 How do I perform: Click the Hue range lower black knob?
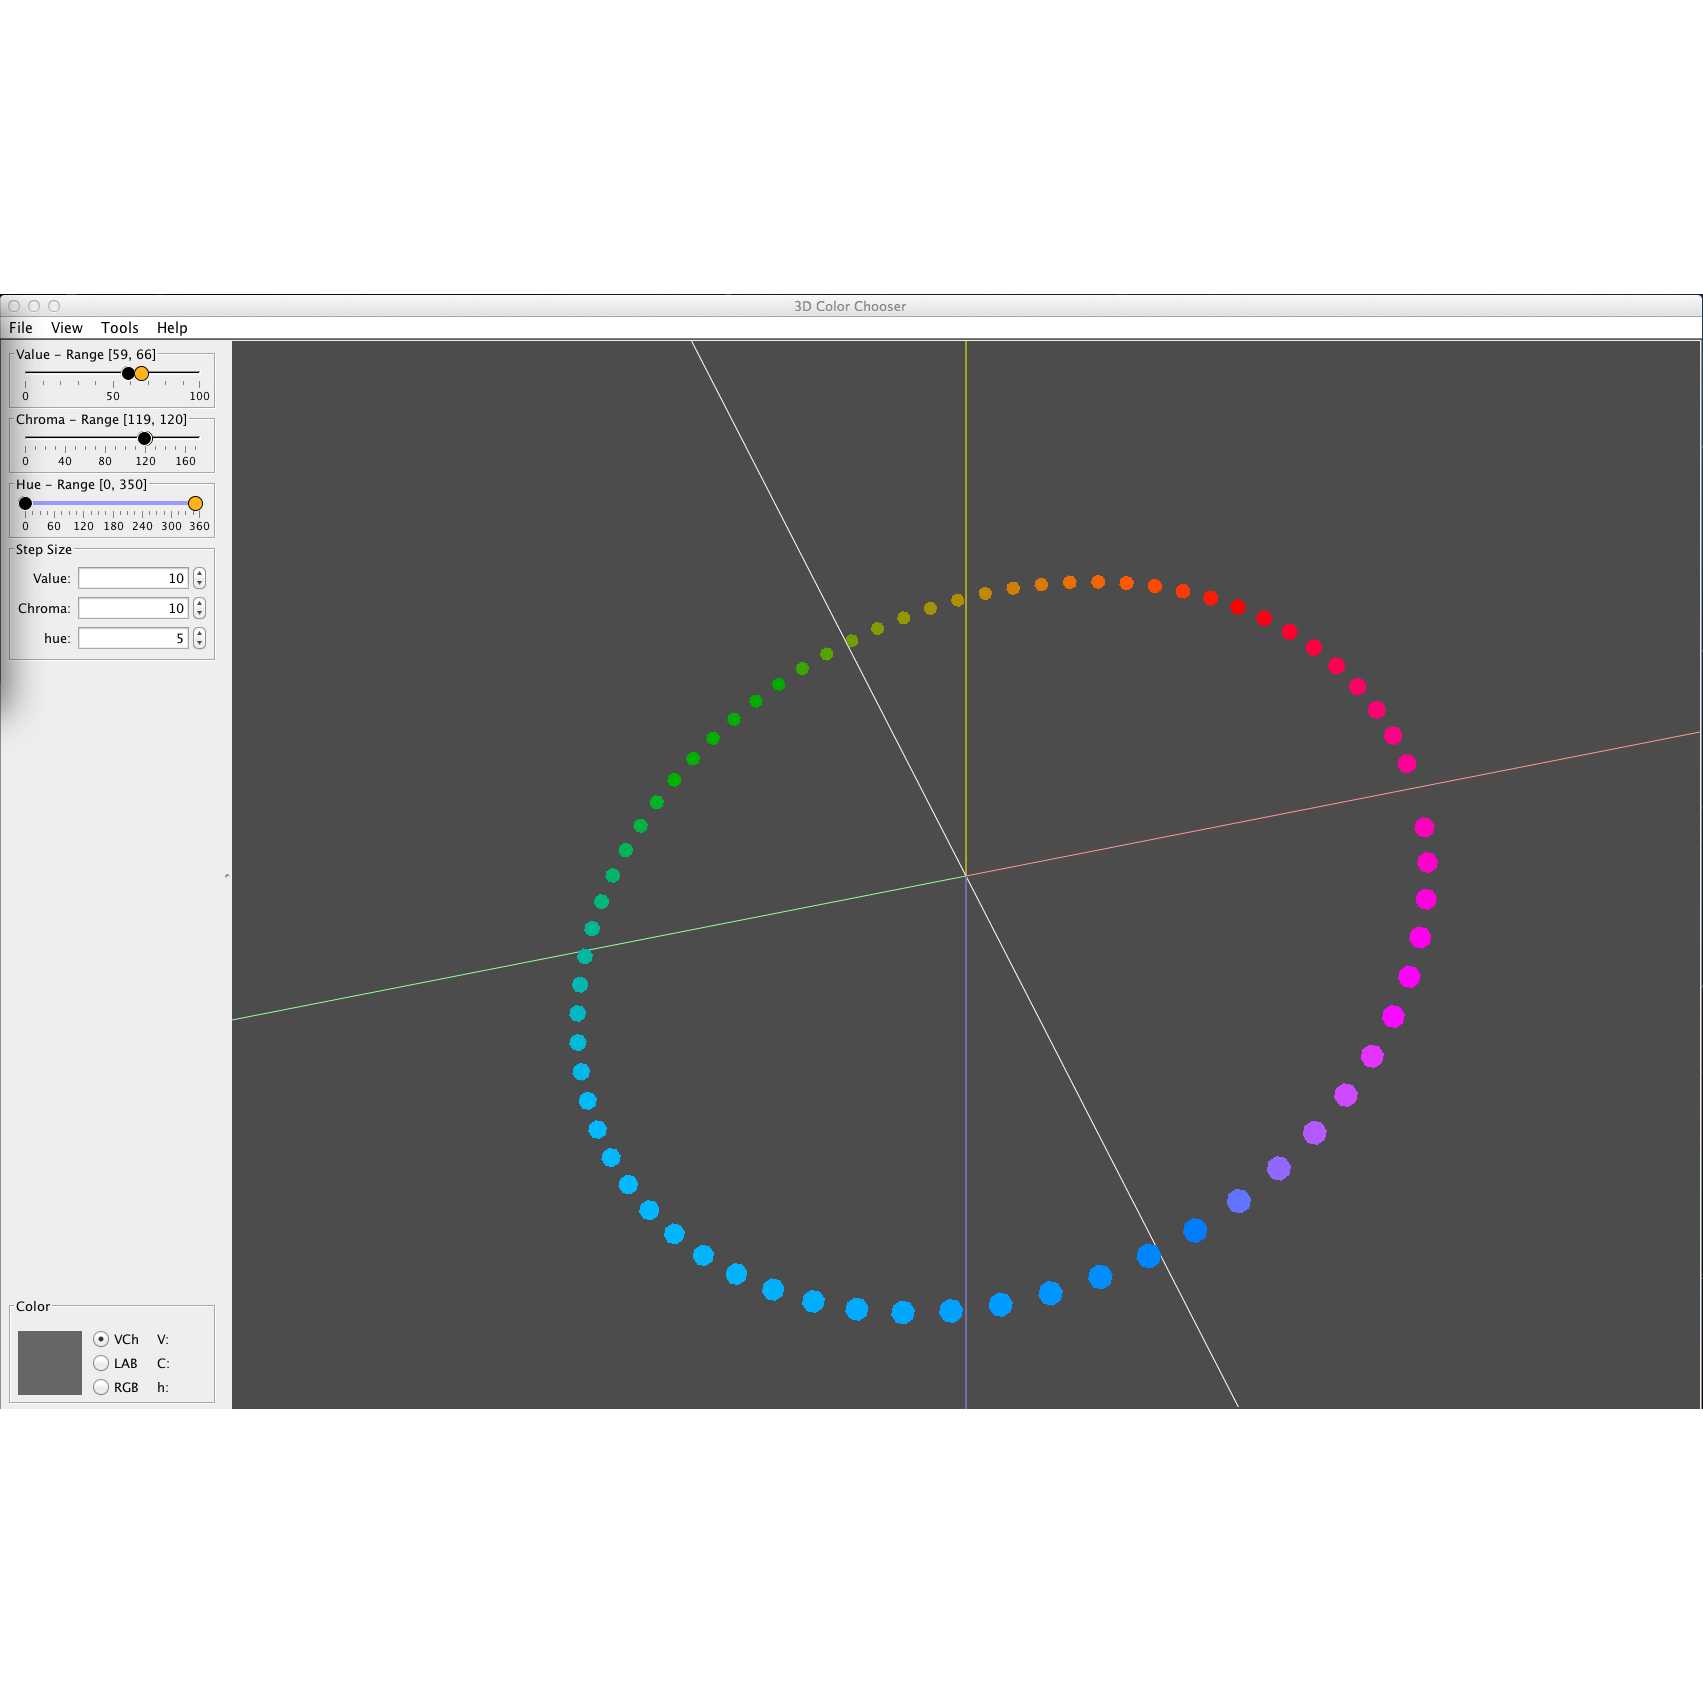[x=26, y=503]
